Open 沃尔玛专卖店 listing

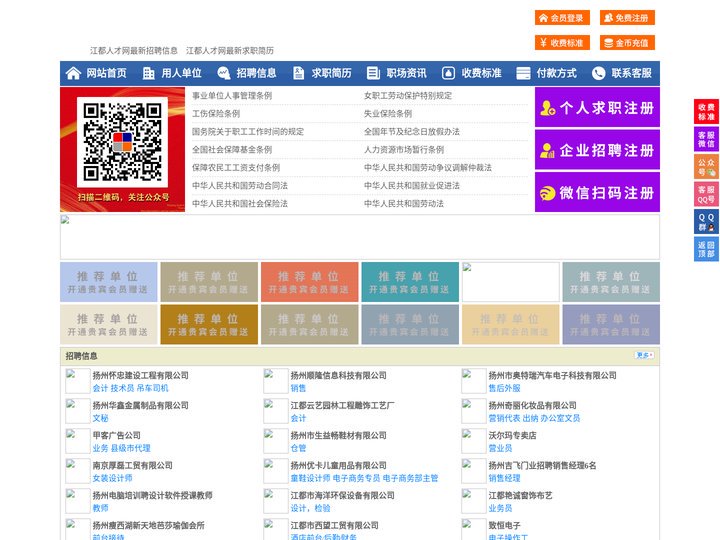click(x=512, y=435)
